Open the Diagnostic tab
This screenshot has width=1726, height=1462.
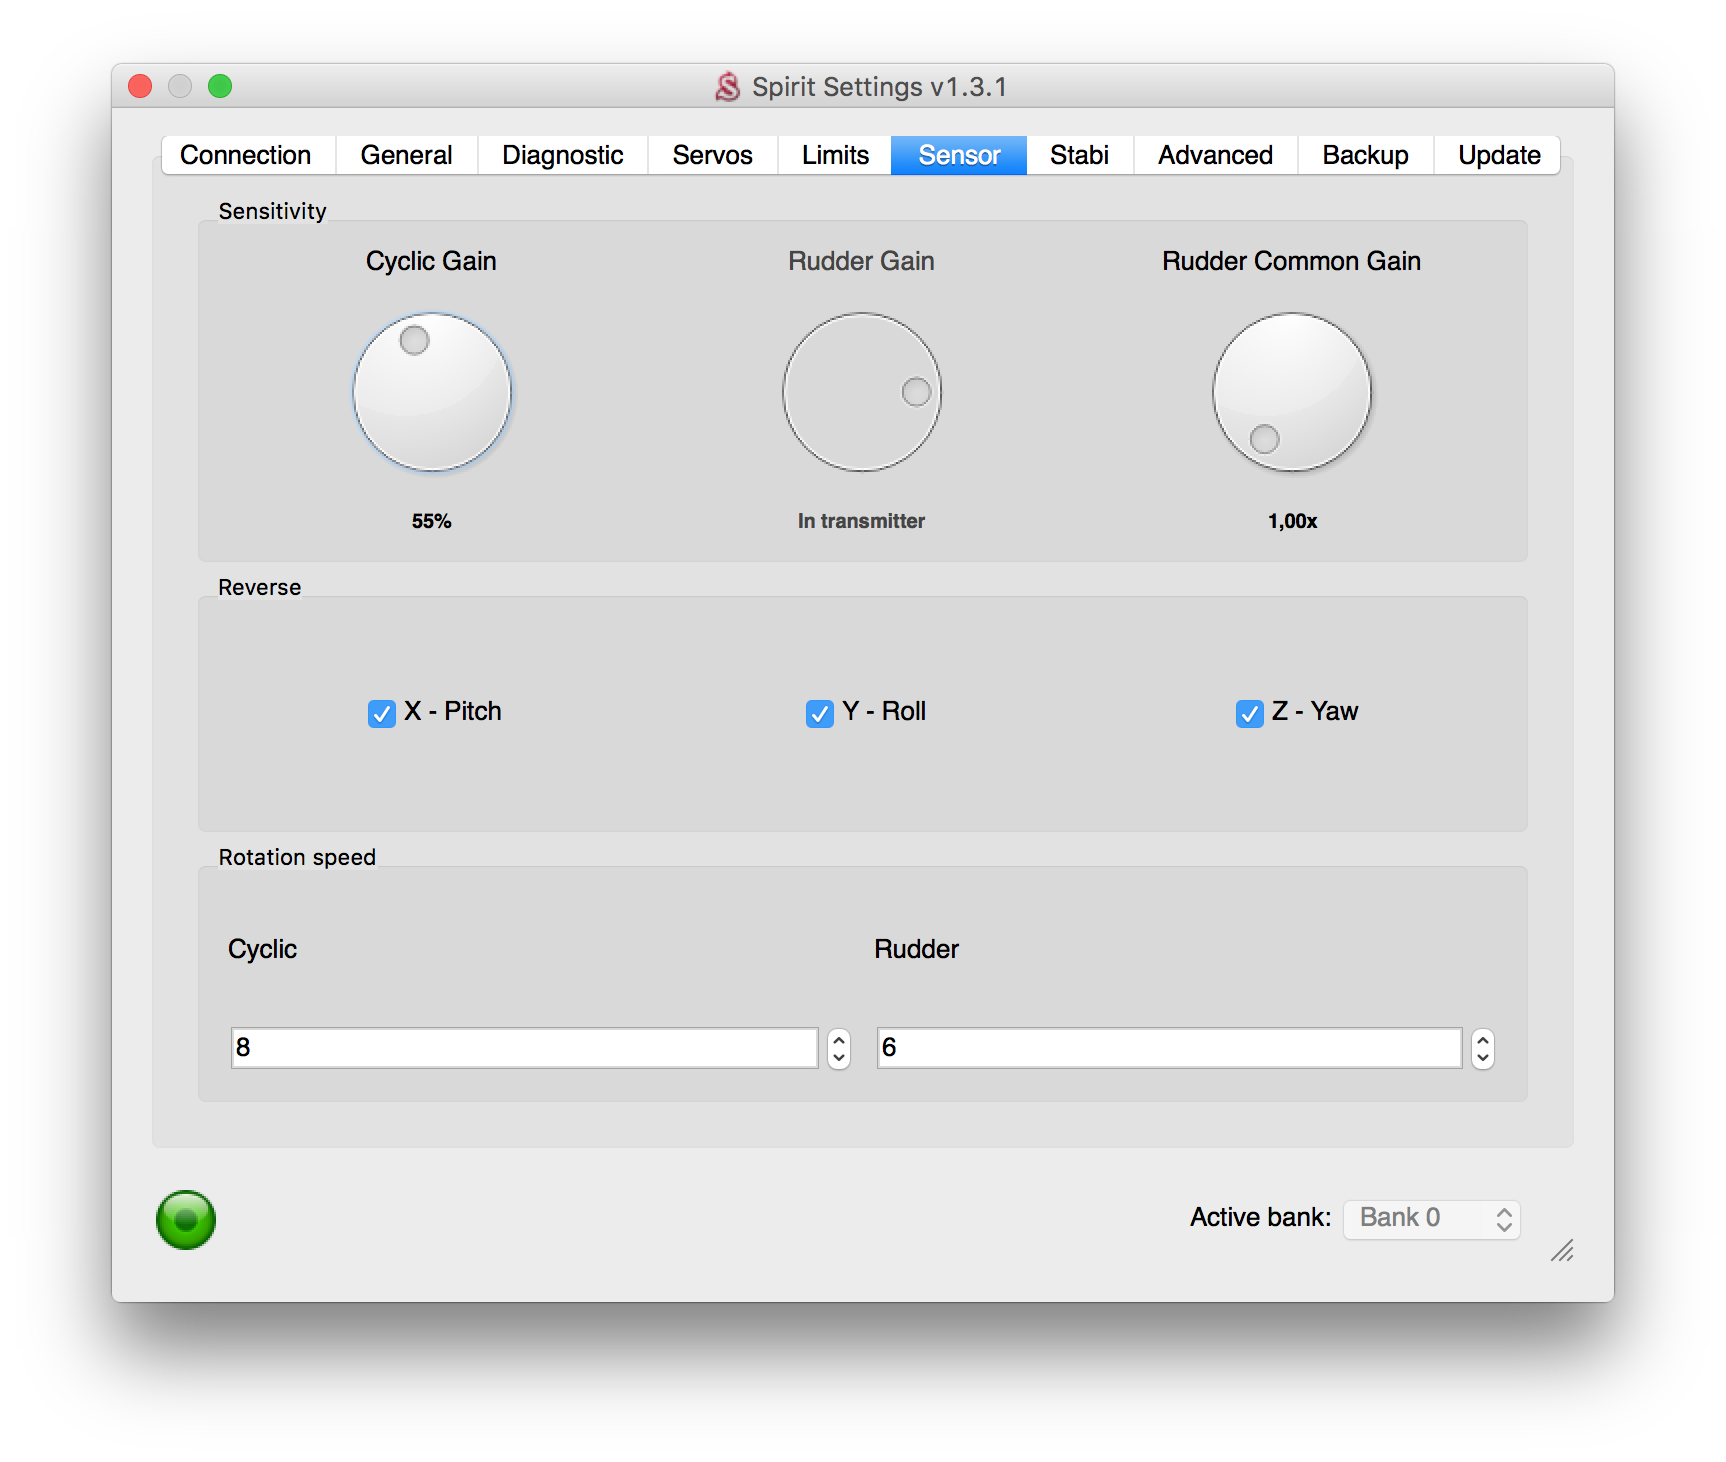pyautogui.click(x=562, y=155)
